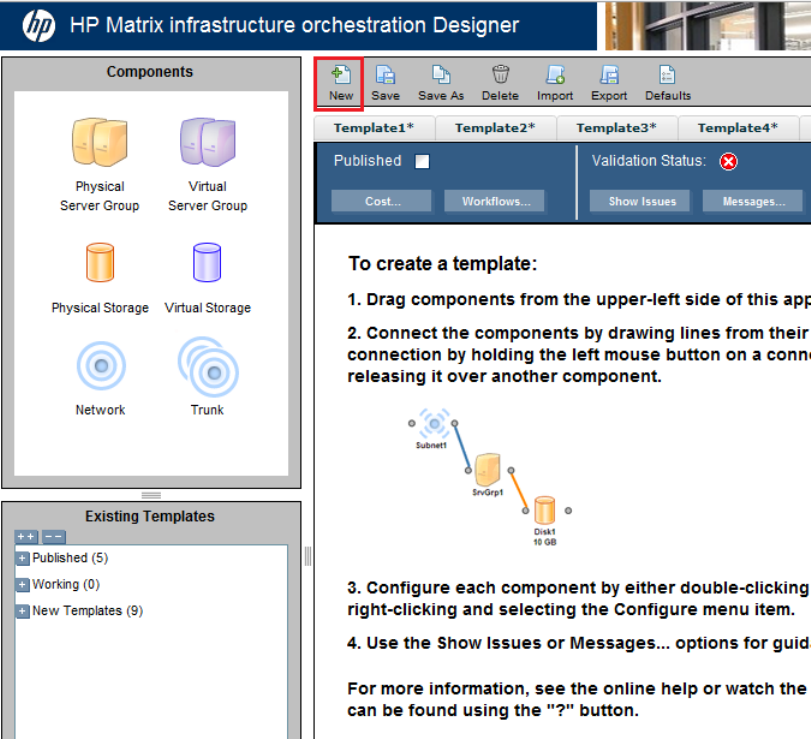Click the Save As toolbar icon

(440, 76)
